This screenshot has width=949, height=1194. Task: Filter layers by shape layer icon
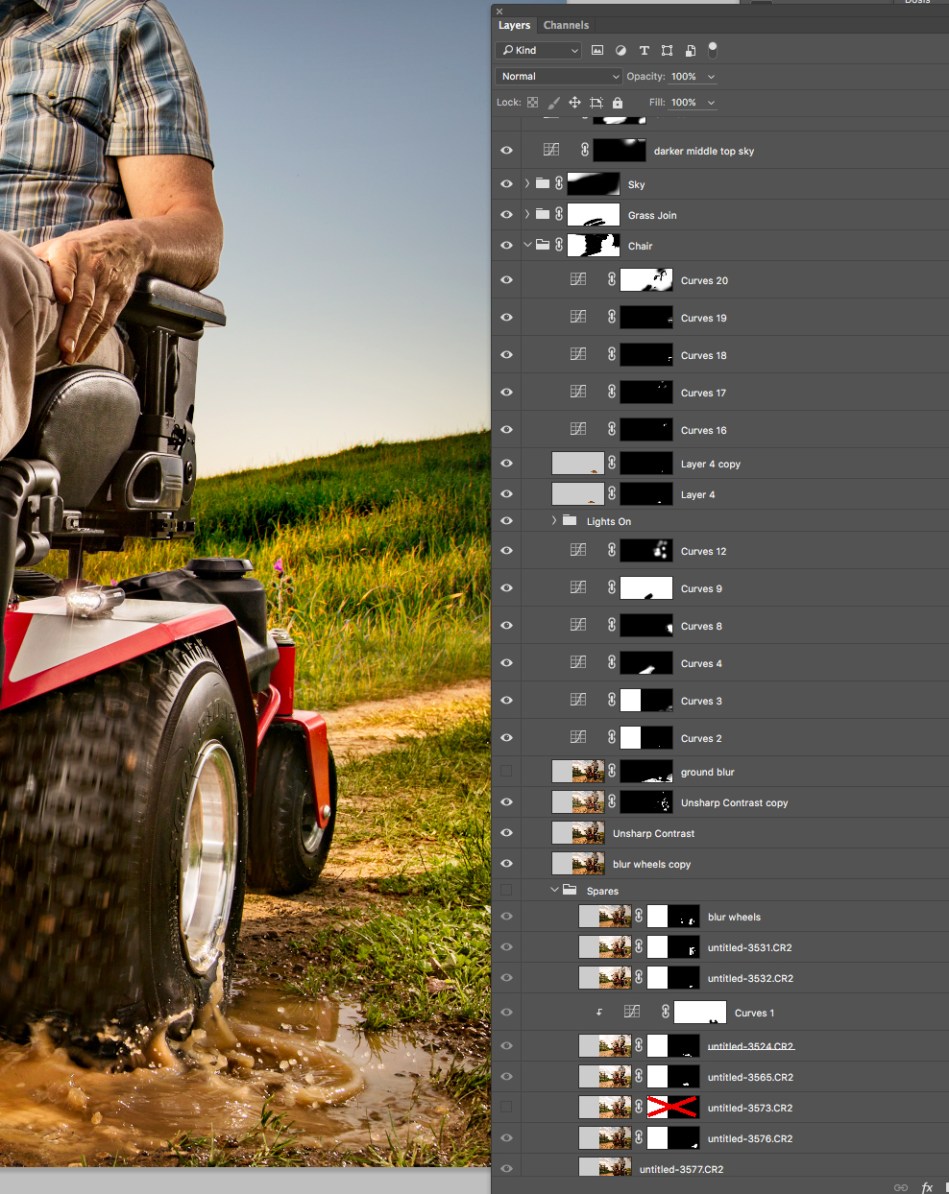(x=666, y=50)
